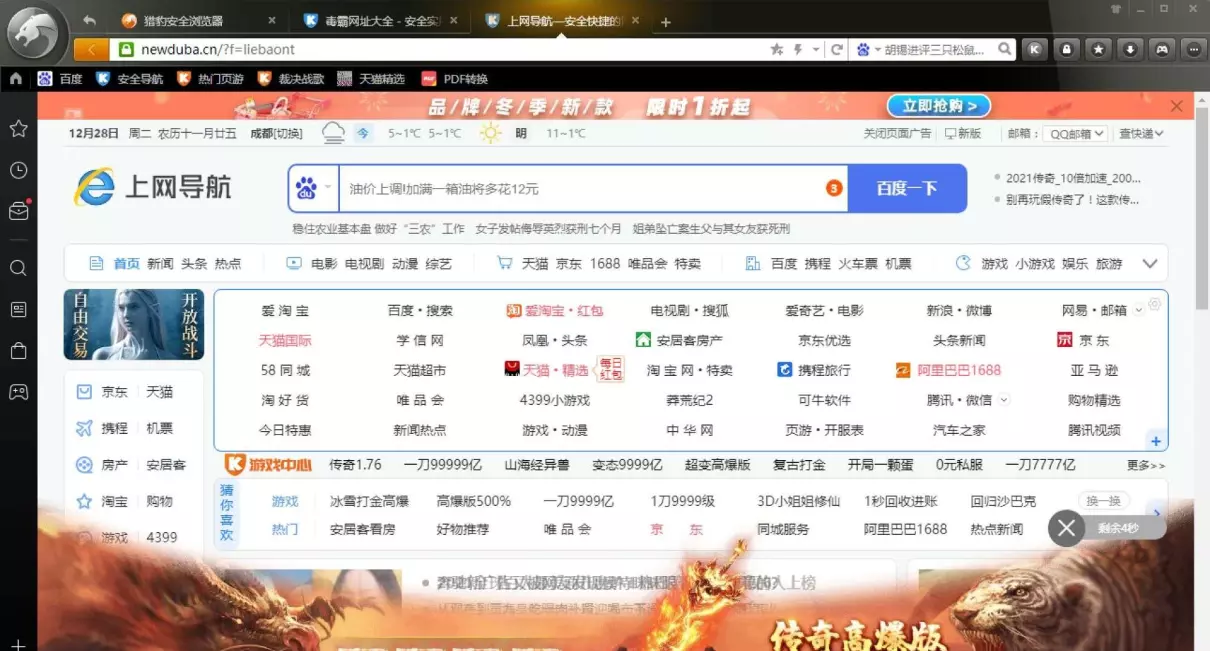This screenshot has width=1210, height=651.
Task: Click the 新版 checkbox link
Action: click(x=963, y=133)
